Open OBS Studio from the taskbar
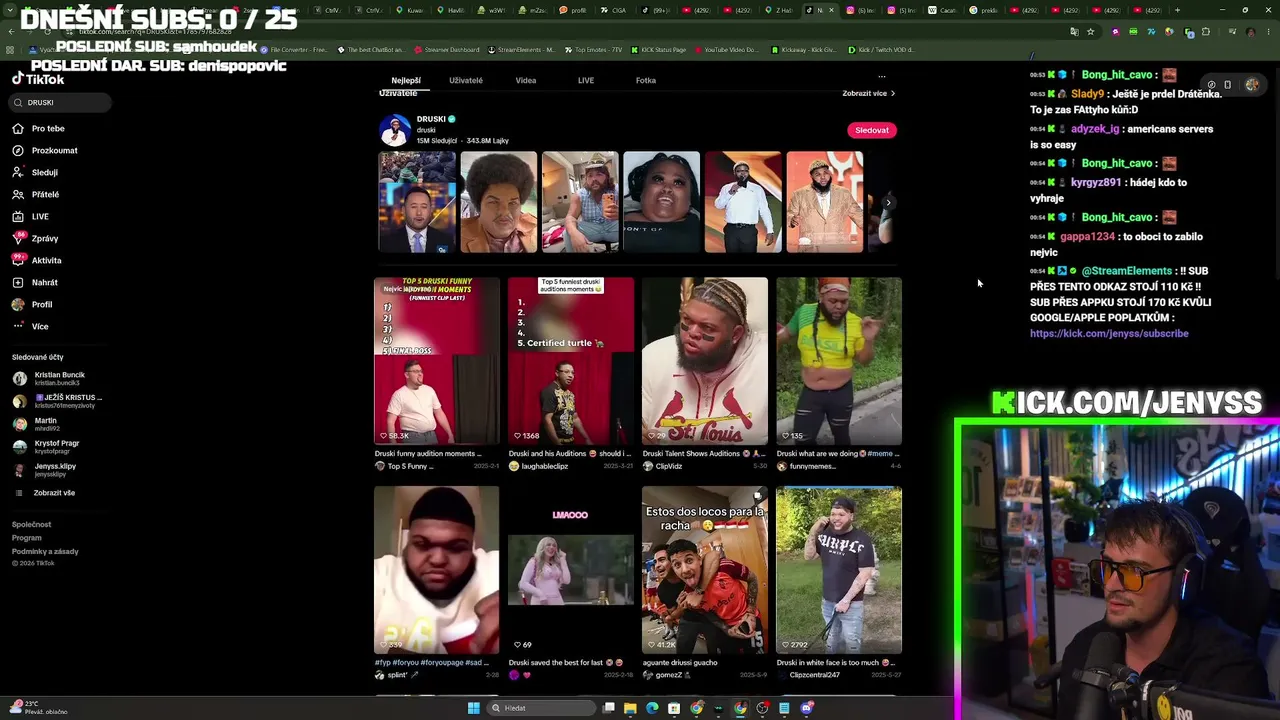This screenshot has width=1280, height=720. point(762,708)
